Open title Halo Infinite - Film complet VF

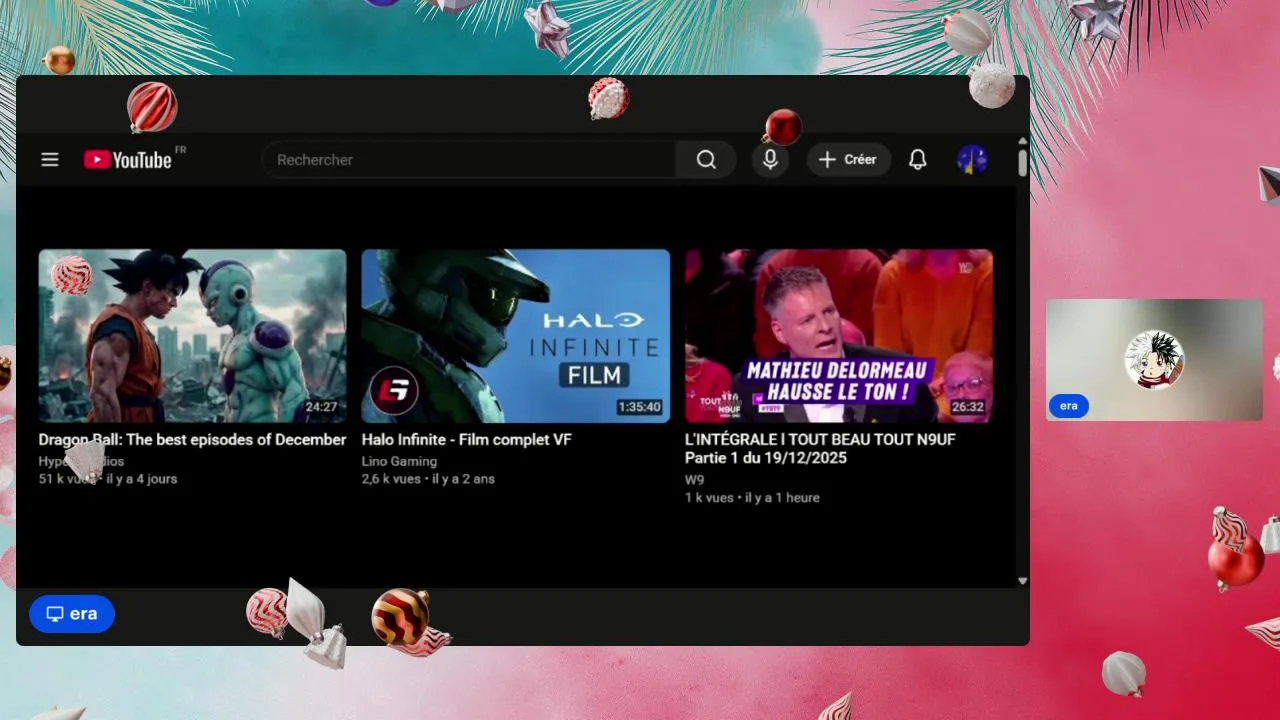pyautogui.click(x=466, y=440)
